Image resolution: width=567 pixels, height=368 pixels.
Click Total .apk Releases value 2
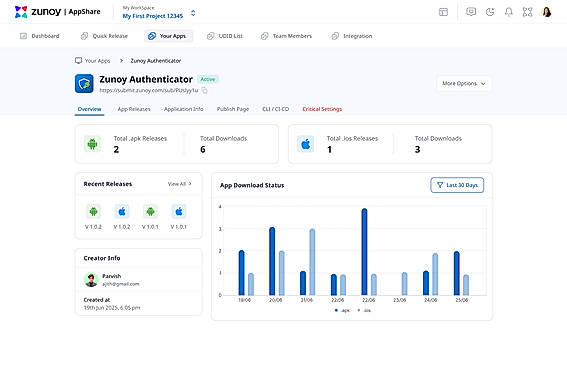(x=116, y=149)
